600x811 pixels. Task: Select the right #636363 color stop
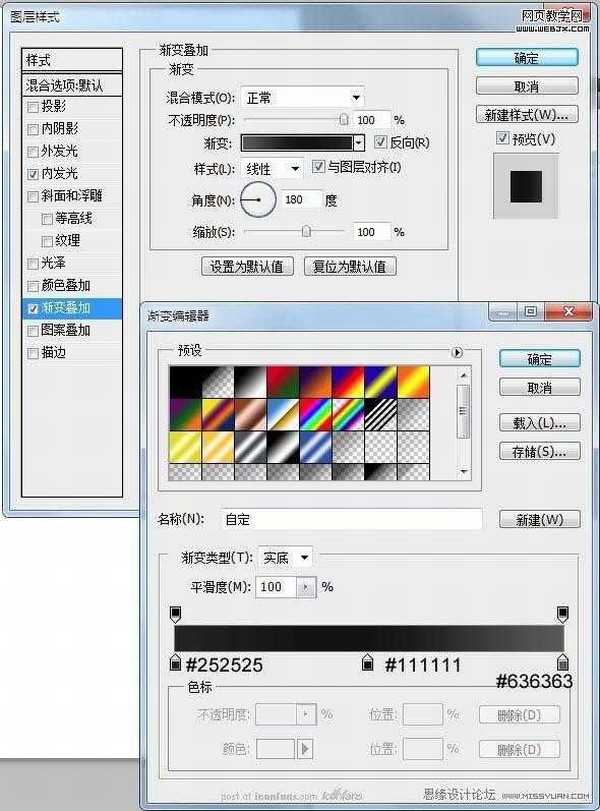563,662
